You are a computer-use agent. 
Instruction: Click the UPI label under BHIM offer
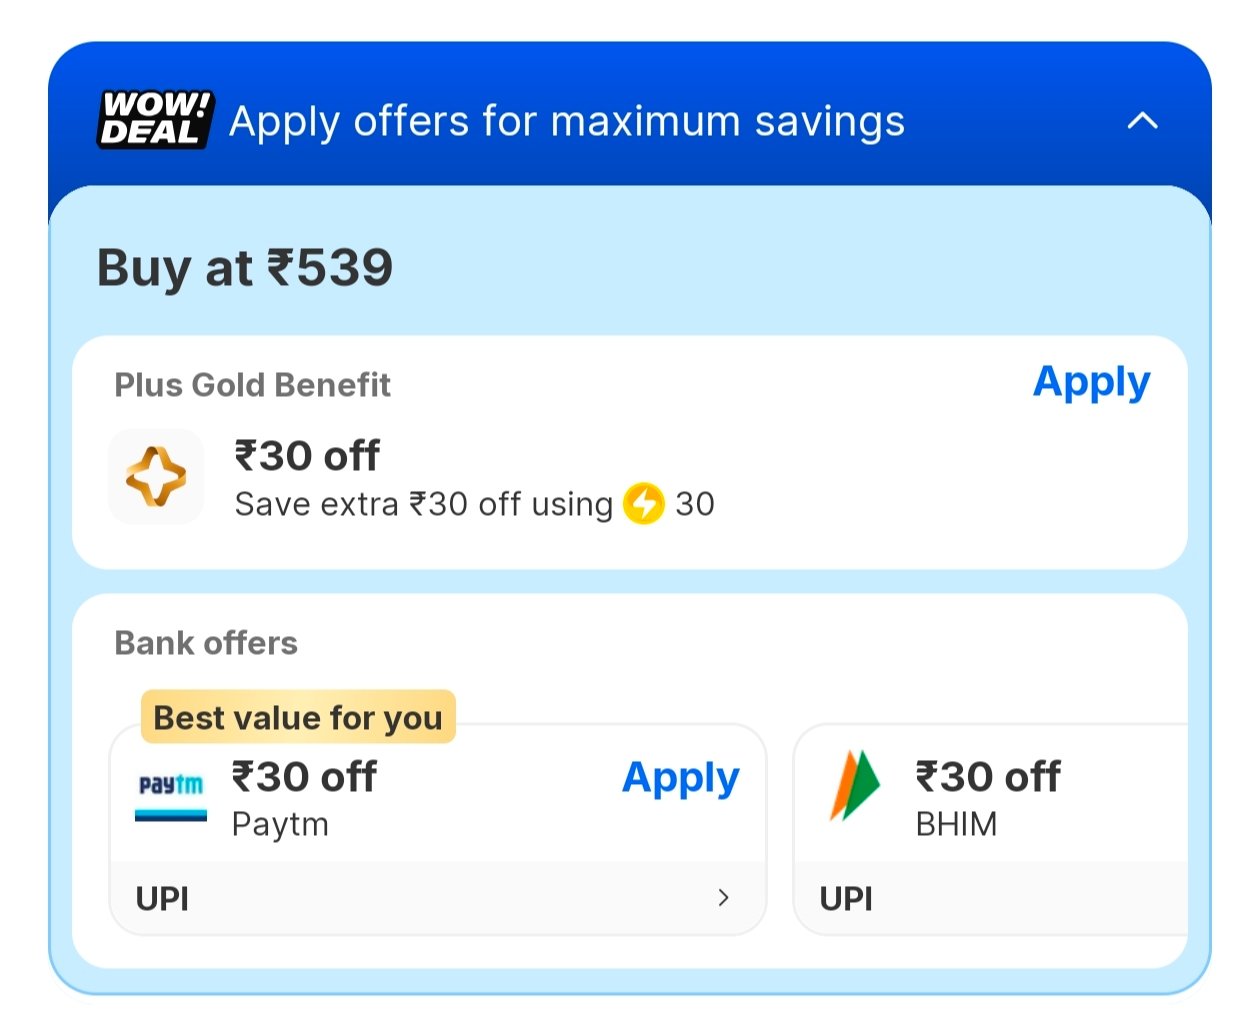tap(846, 898)
